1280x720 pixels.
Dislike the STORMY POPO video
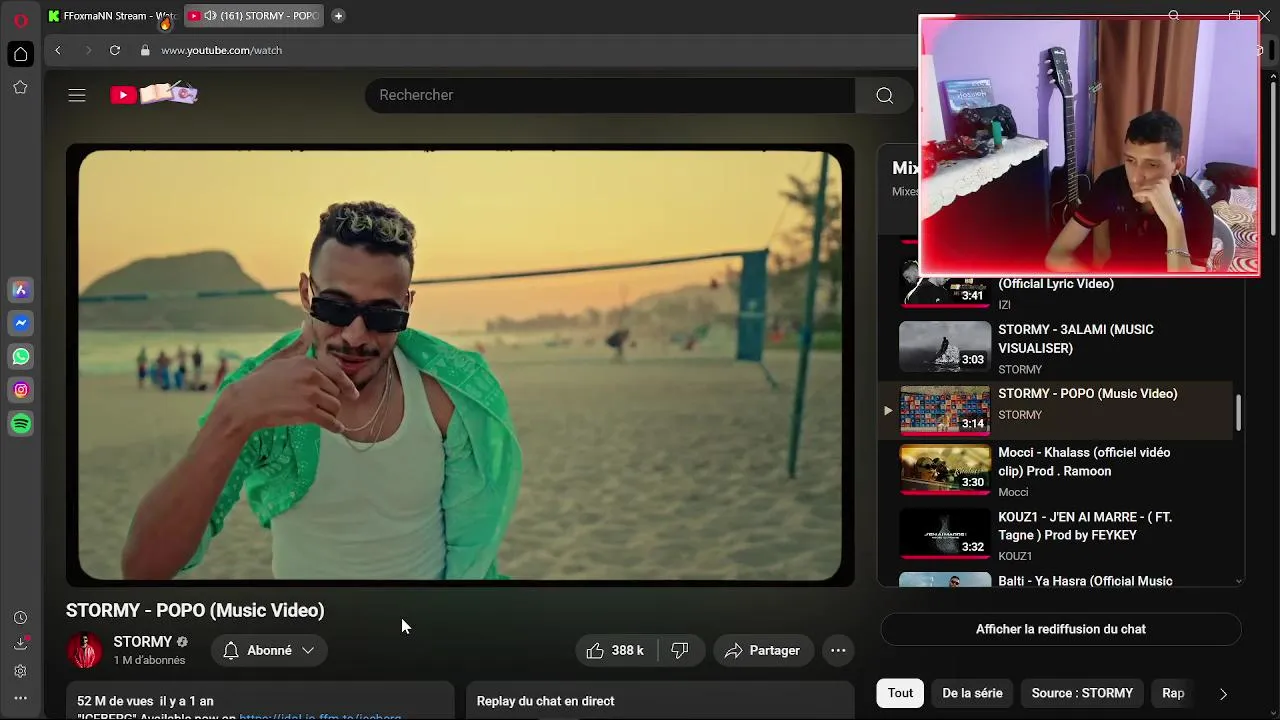click(x=681, y=650)
